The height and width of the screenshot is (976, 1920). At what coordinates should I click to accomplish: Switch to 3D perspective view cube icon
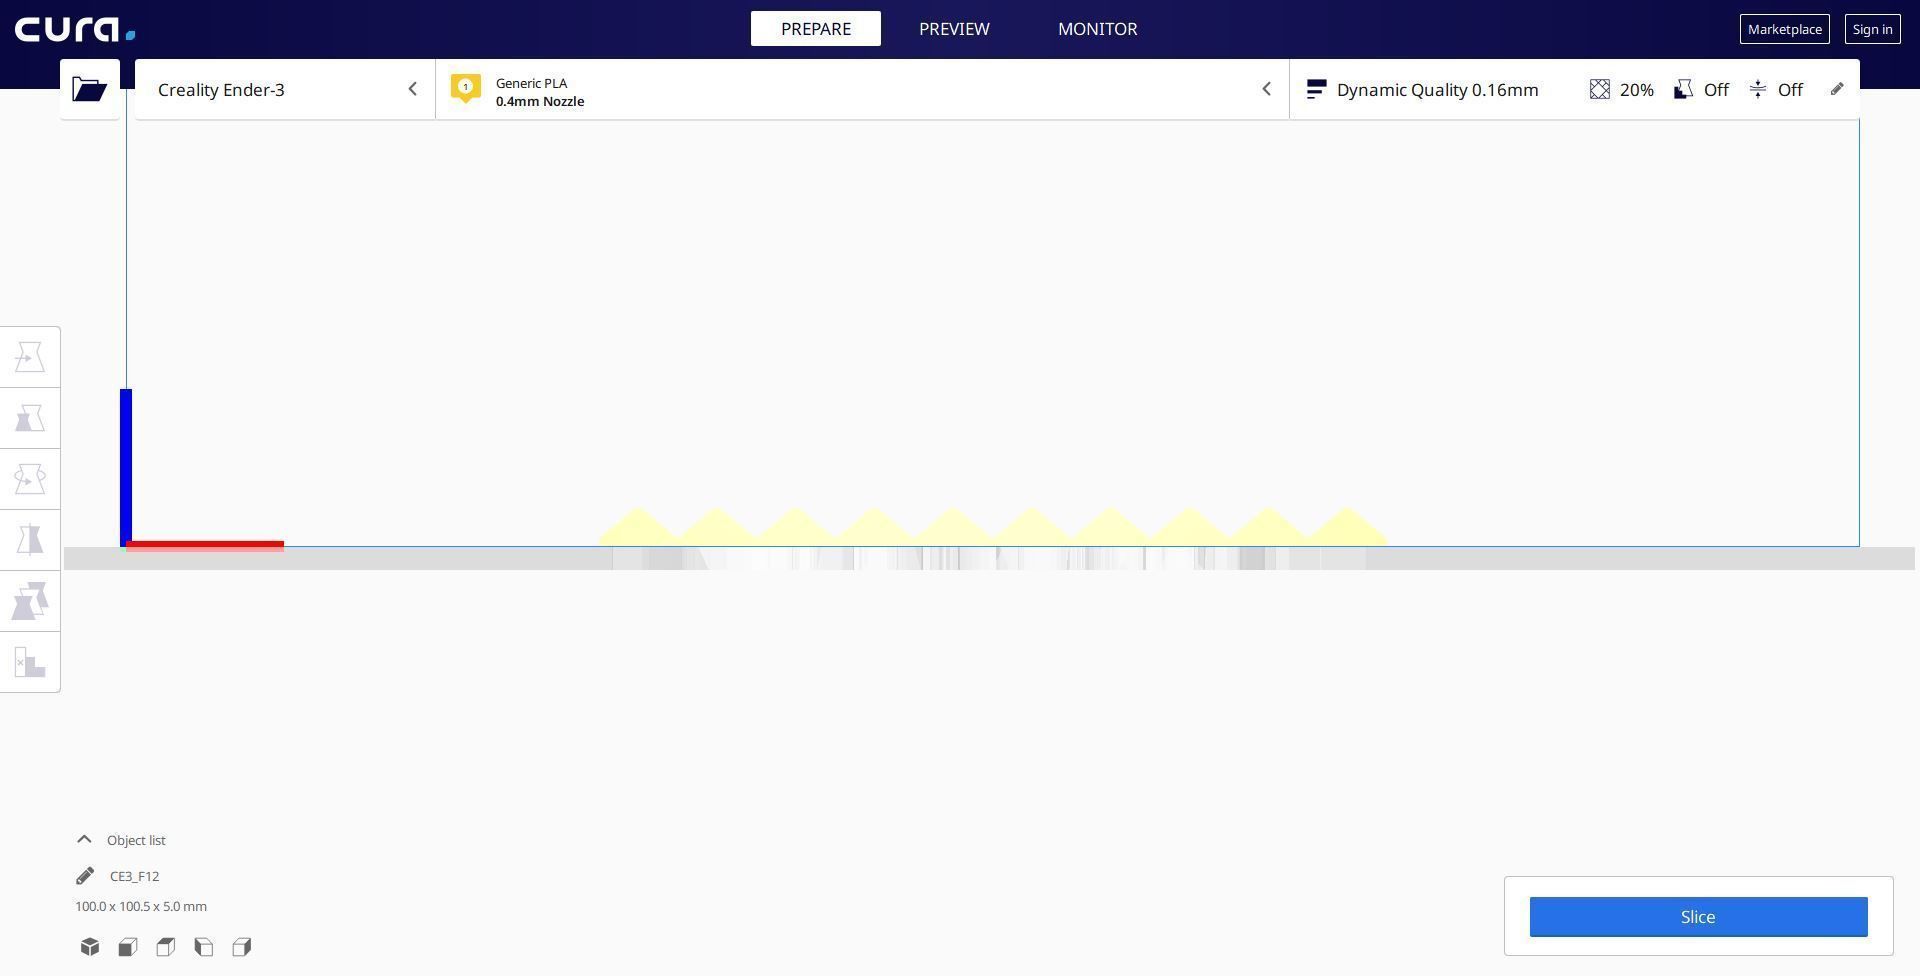90,947
